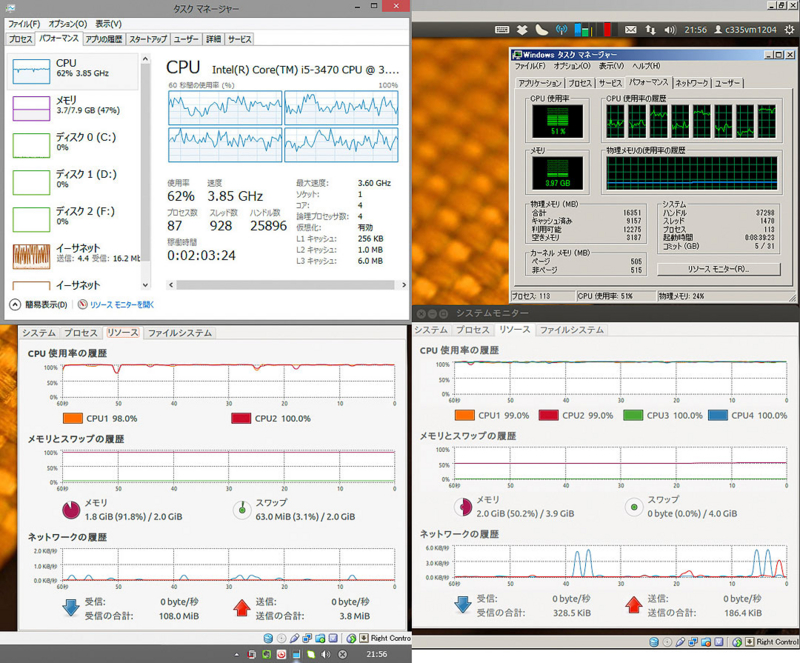The image size is (800, 663).
Task: Select メモリ in performance sidebar
Action: pyautogui.click(x=73, y=108)
